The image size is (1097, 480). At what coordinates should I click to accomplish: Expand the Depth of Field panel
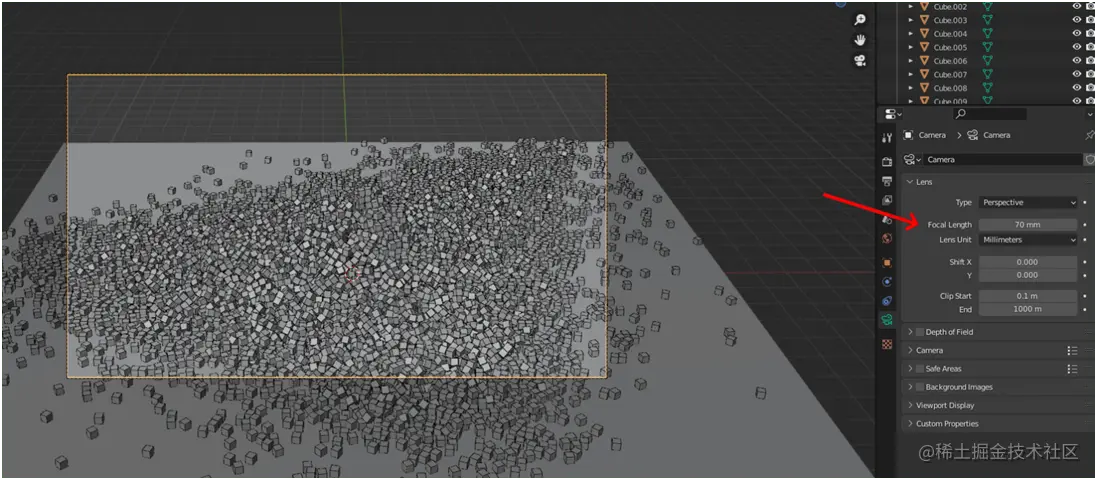tap(910, 332)
